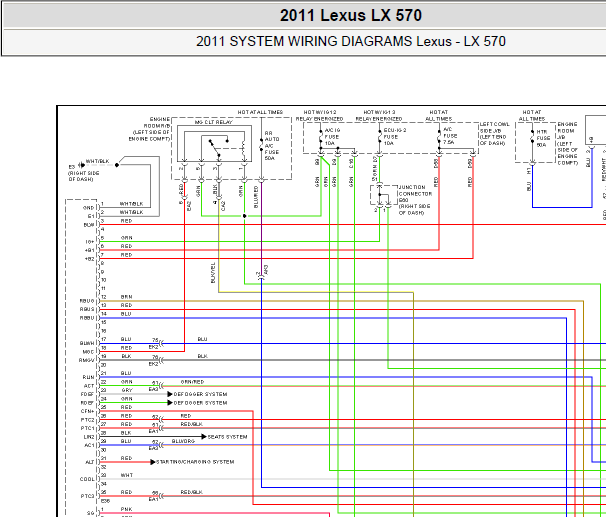Click the WHT wire label at pin 33
Viewport: 606px width, 517px height.
click(x=127, y=475)
